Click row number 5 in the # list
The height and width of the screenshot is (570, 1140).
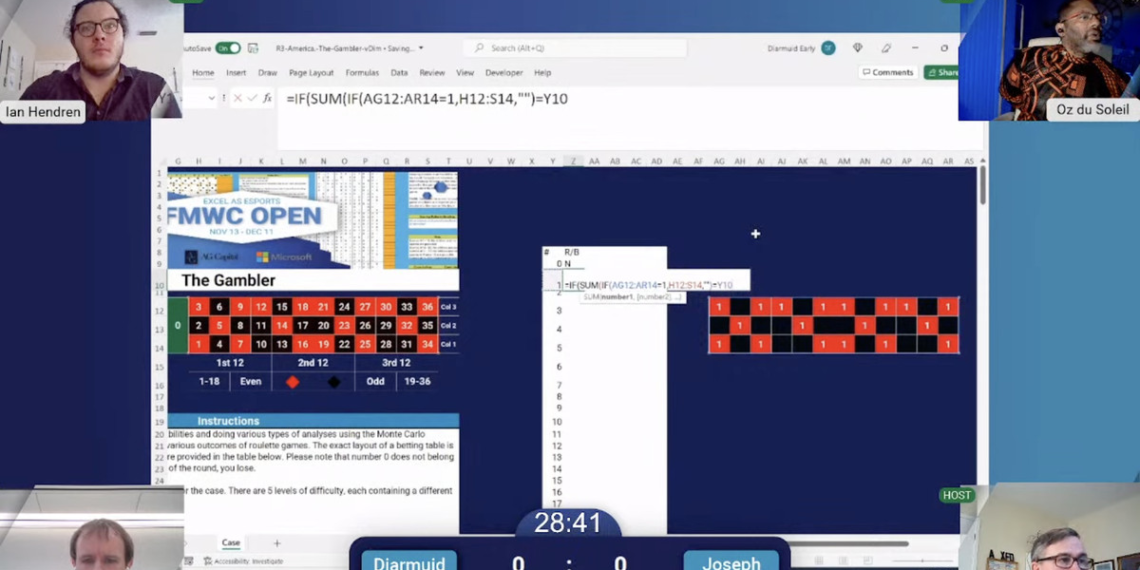(558, 348)
